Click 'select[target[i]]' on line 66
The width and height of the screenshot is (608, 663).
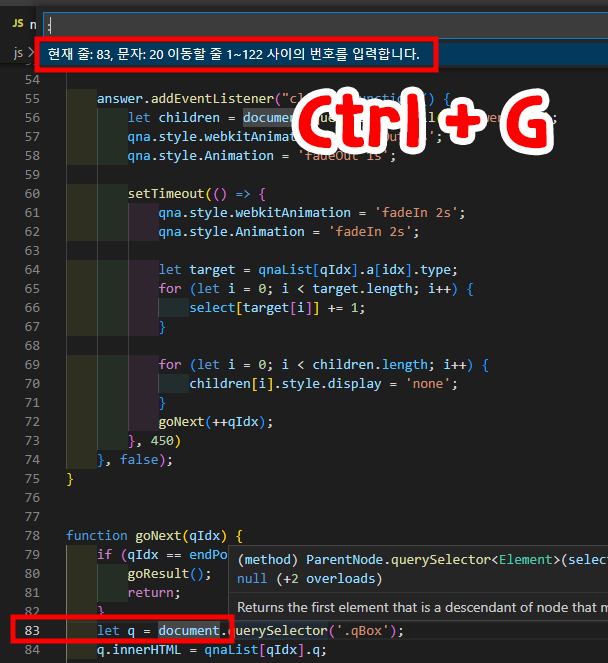(255, 308)
